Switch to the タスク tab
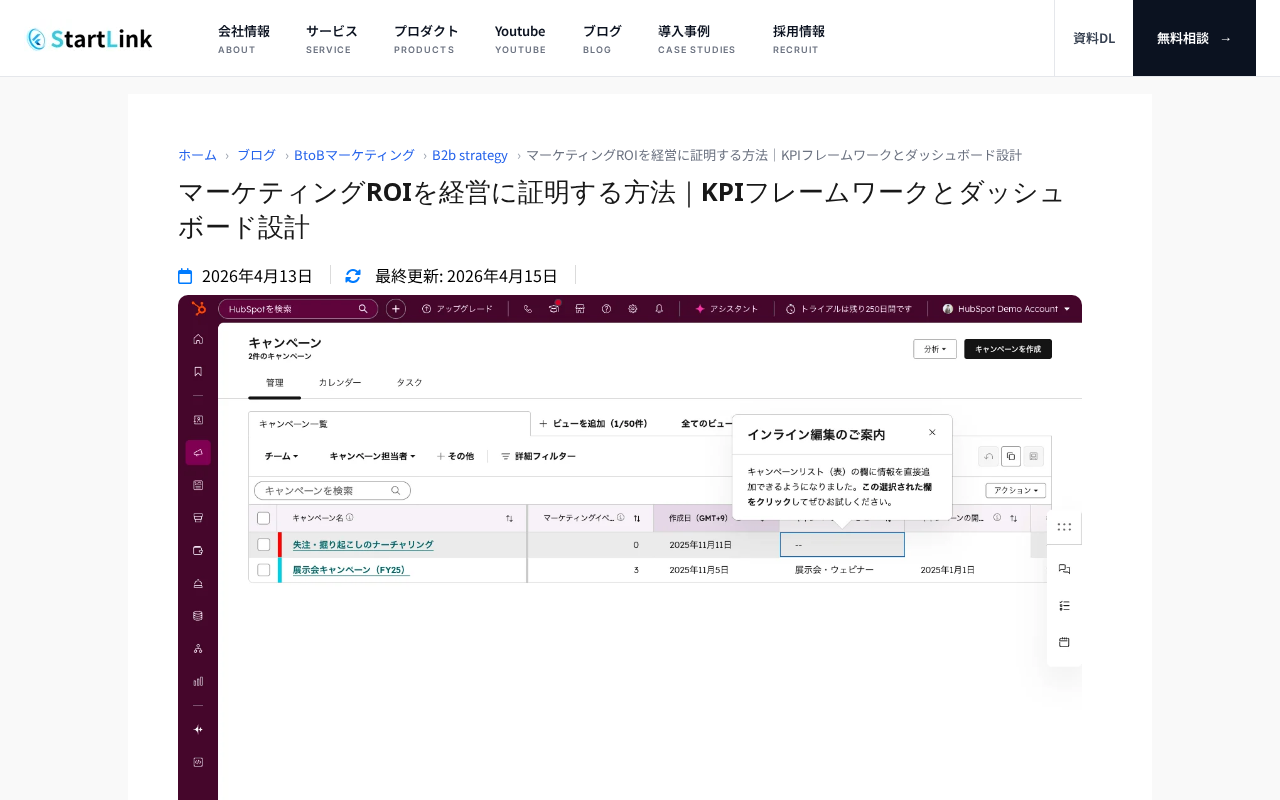This screenshot has width=1280, height=800. pyautogui.click(x=410, y=383)
